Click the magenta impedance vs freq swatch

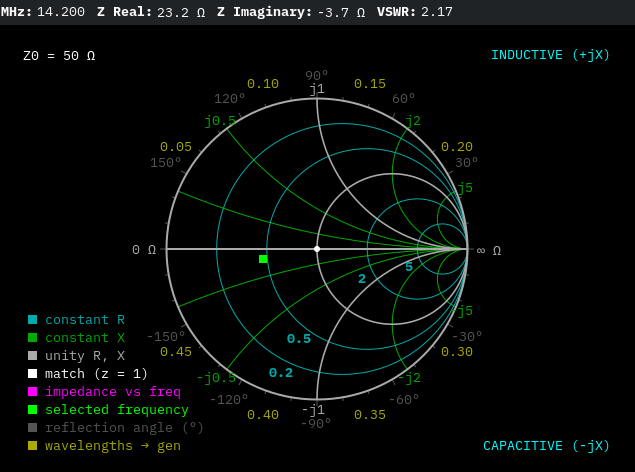click(x=32, y=391)
